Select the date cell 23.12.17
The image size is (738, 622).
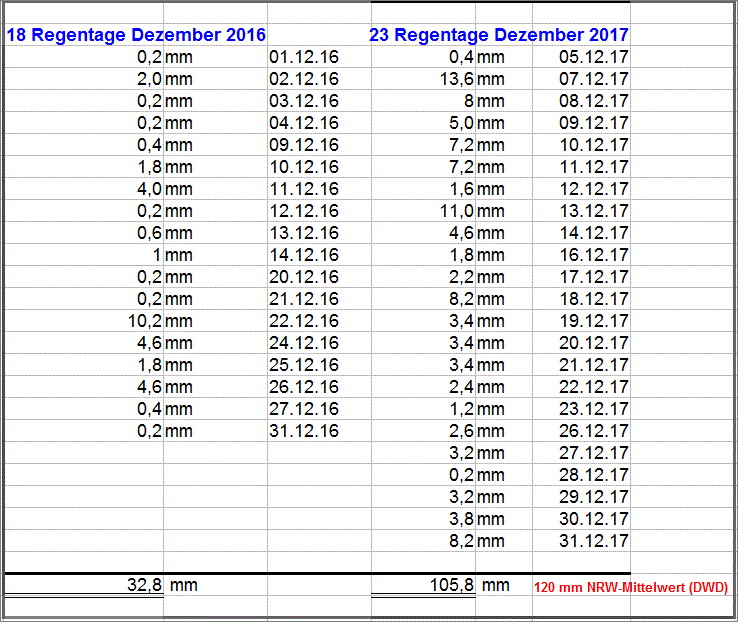594,409
